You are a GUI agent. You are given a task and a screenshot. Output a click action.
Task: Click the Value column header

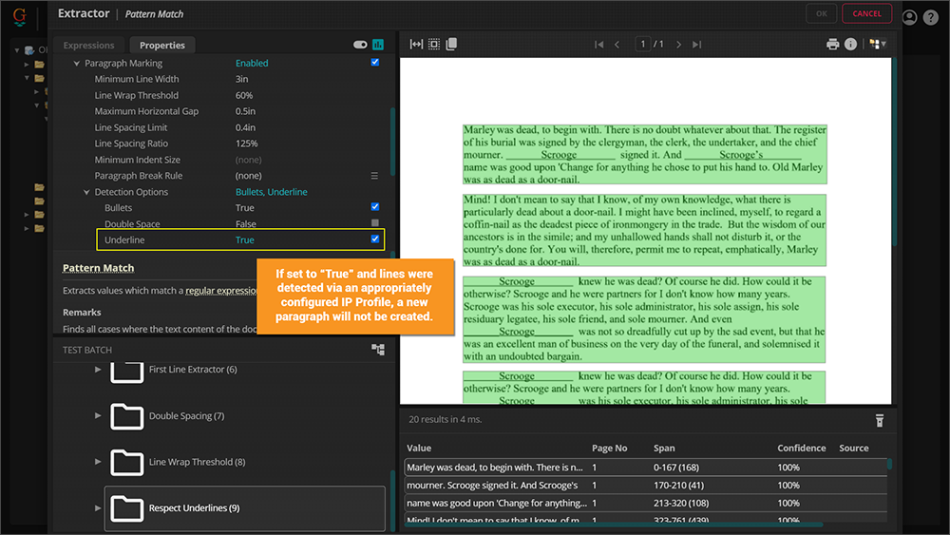click(x=419, y=448)
